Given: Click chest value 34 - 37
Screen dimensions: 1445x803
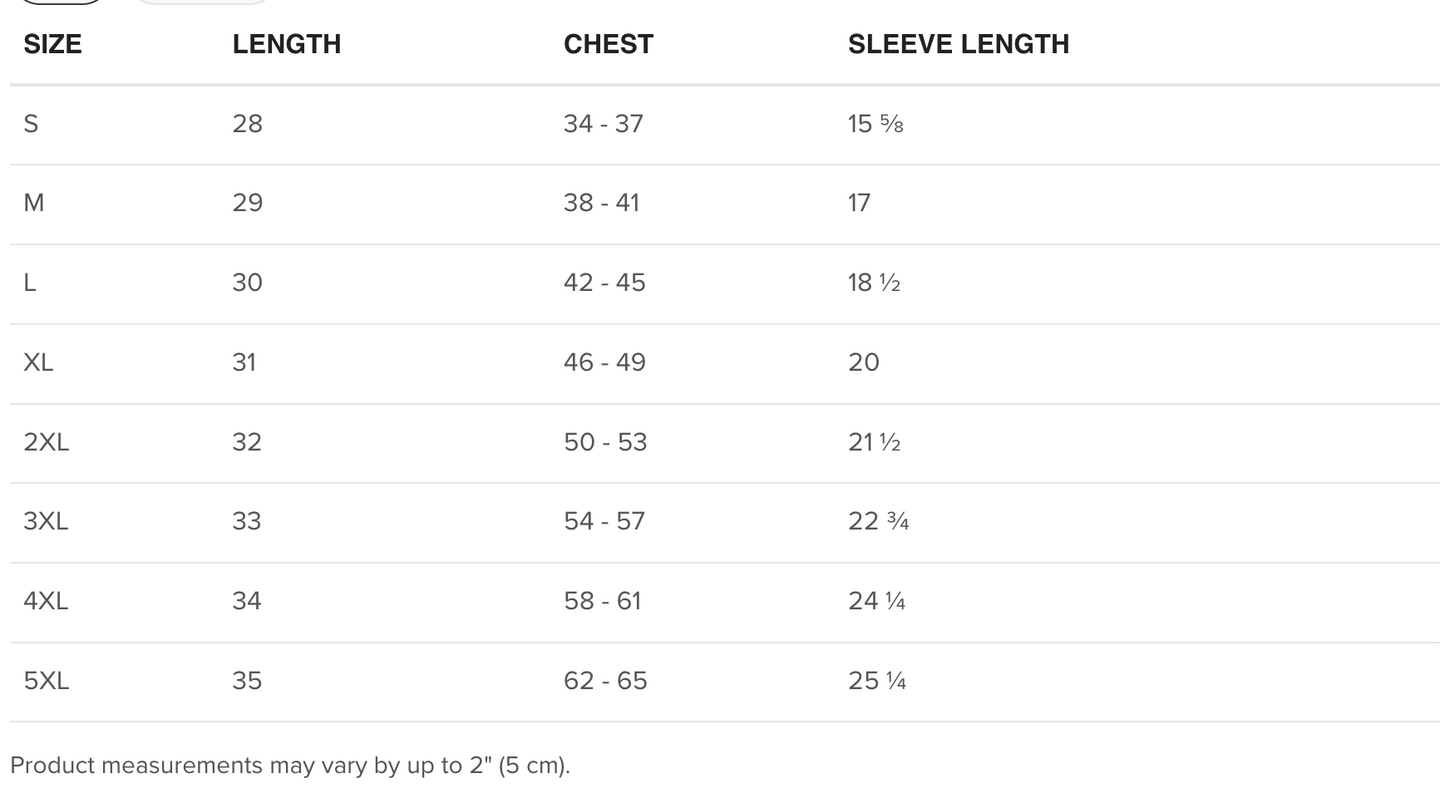Looking at the screenshot, I should [603, 124].
